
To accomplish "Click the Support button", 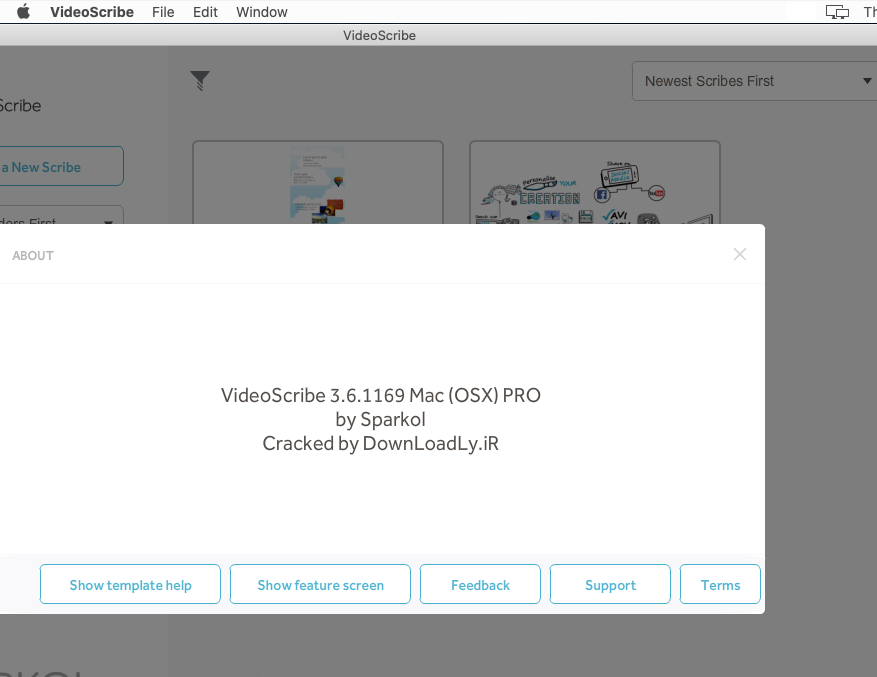I will [x=610, y=584].
